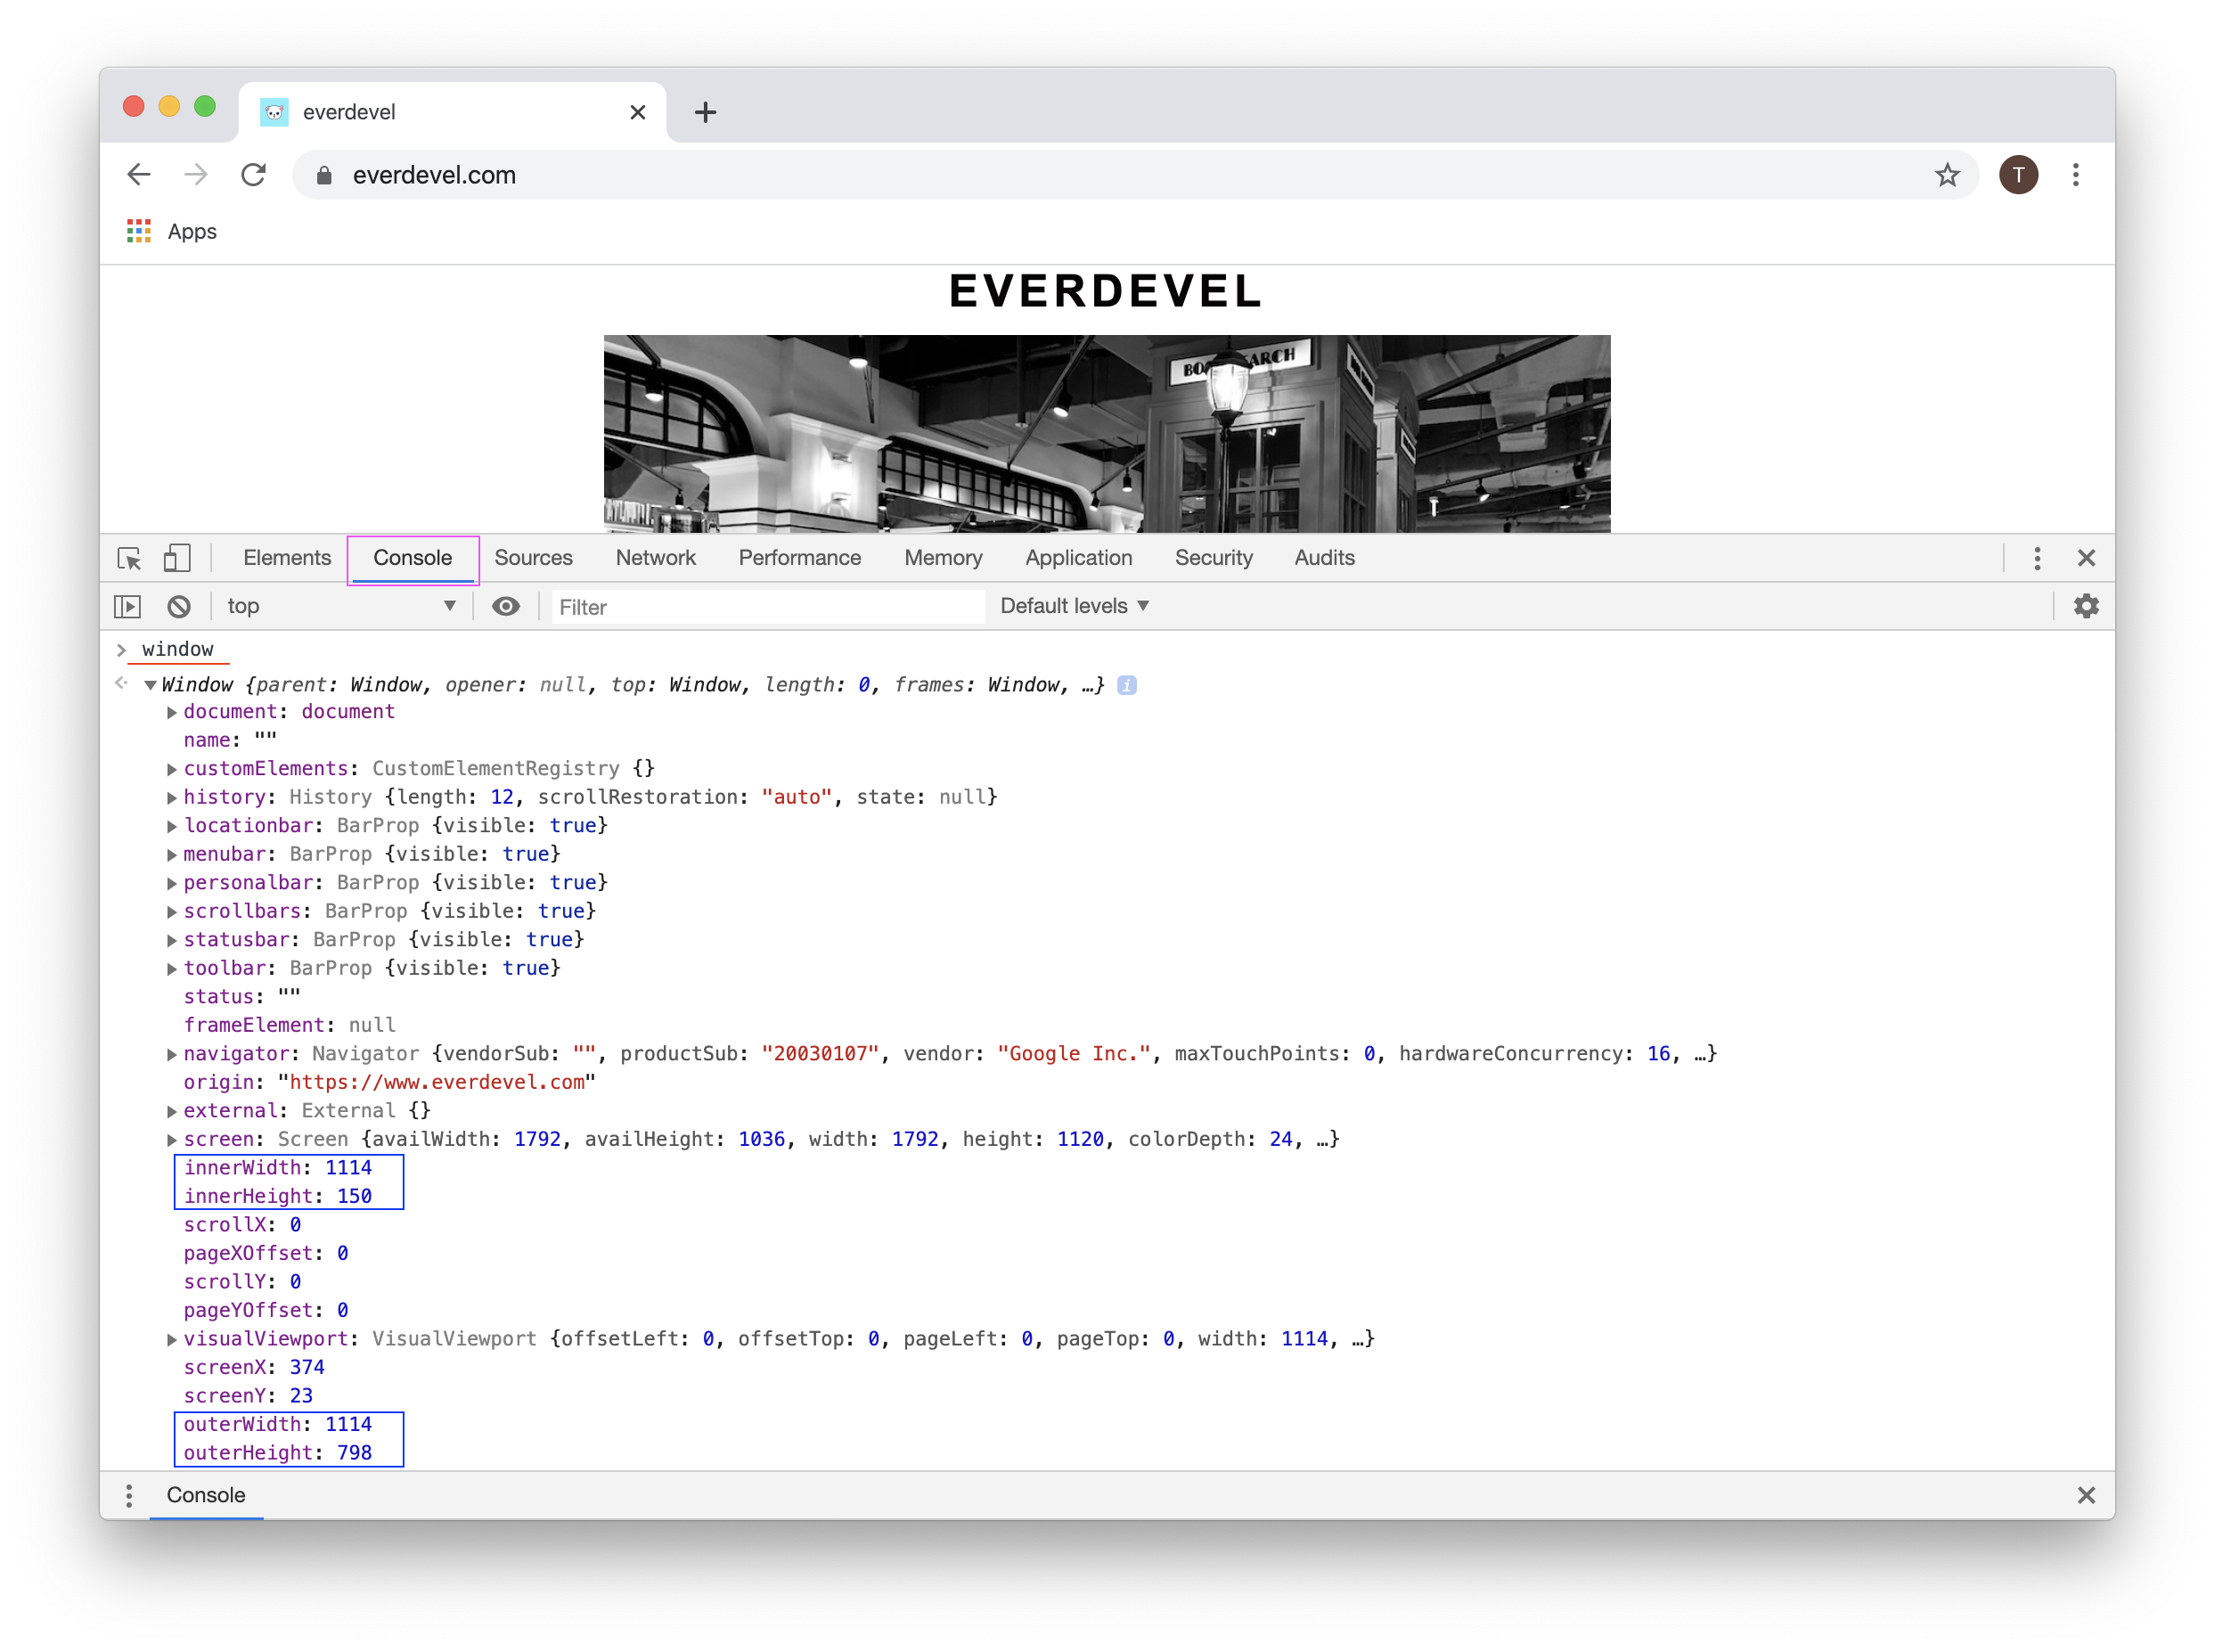Switch to the Memory tab
Screen dimensions: 2215x1652
[943, 558]
